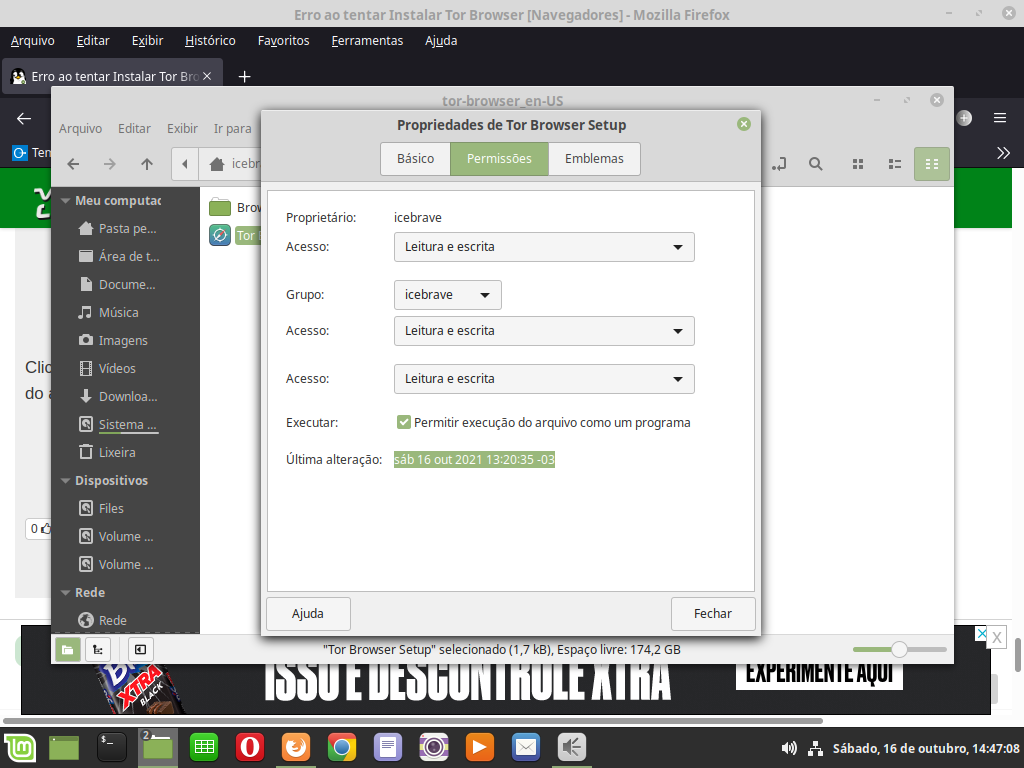The height and width of the screenshot is (768, 1024).
Task: Switch Nemo to compact view
Action: tap(932, 164)
